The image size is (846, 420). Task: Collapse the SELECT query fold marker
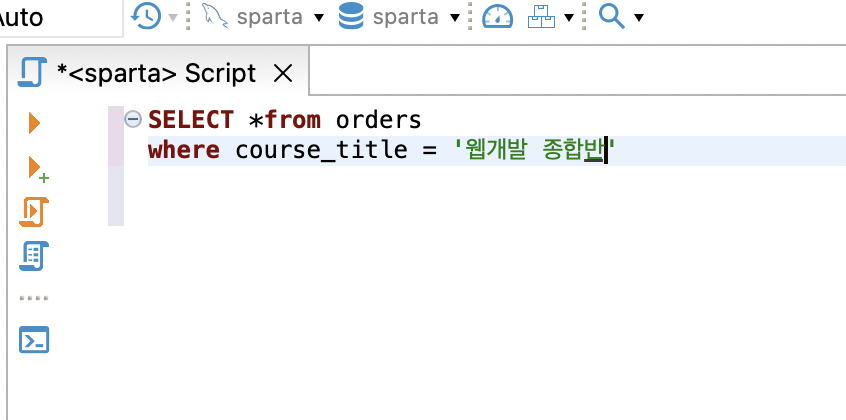coord(133,119)
